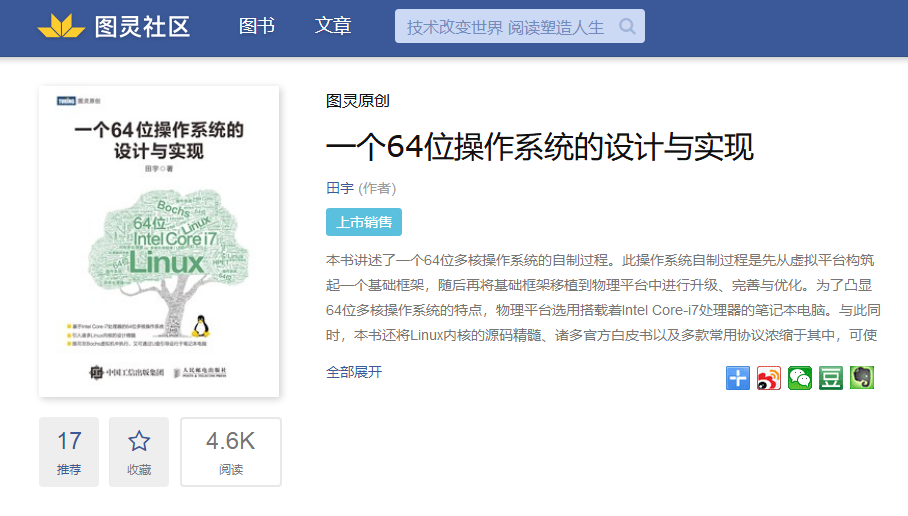Screen dimensions: 908x516
Task: Click the 上市销售 button
Action: pyautogui.click(x=364, y=222)
